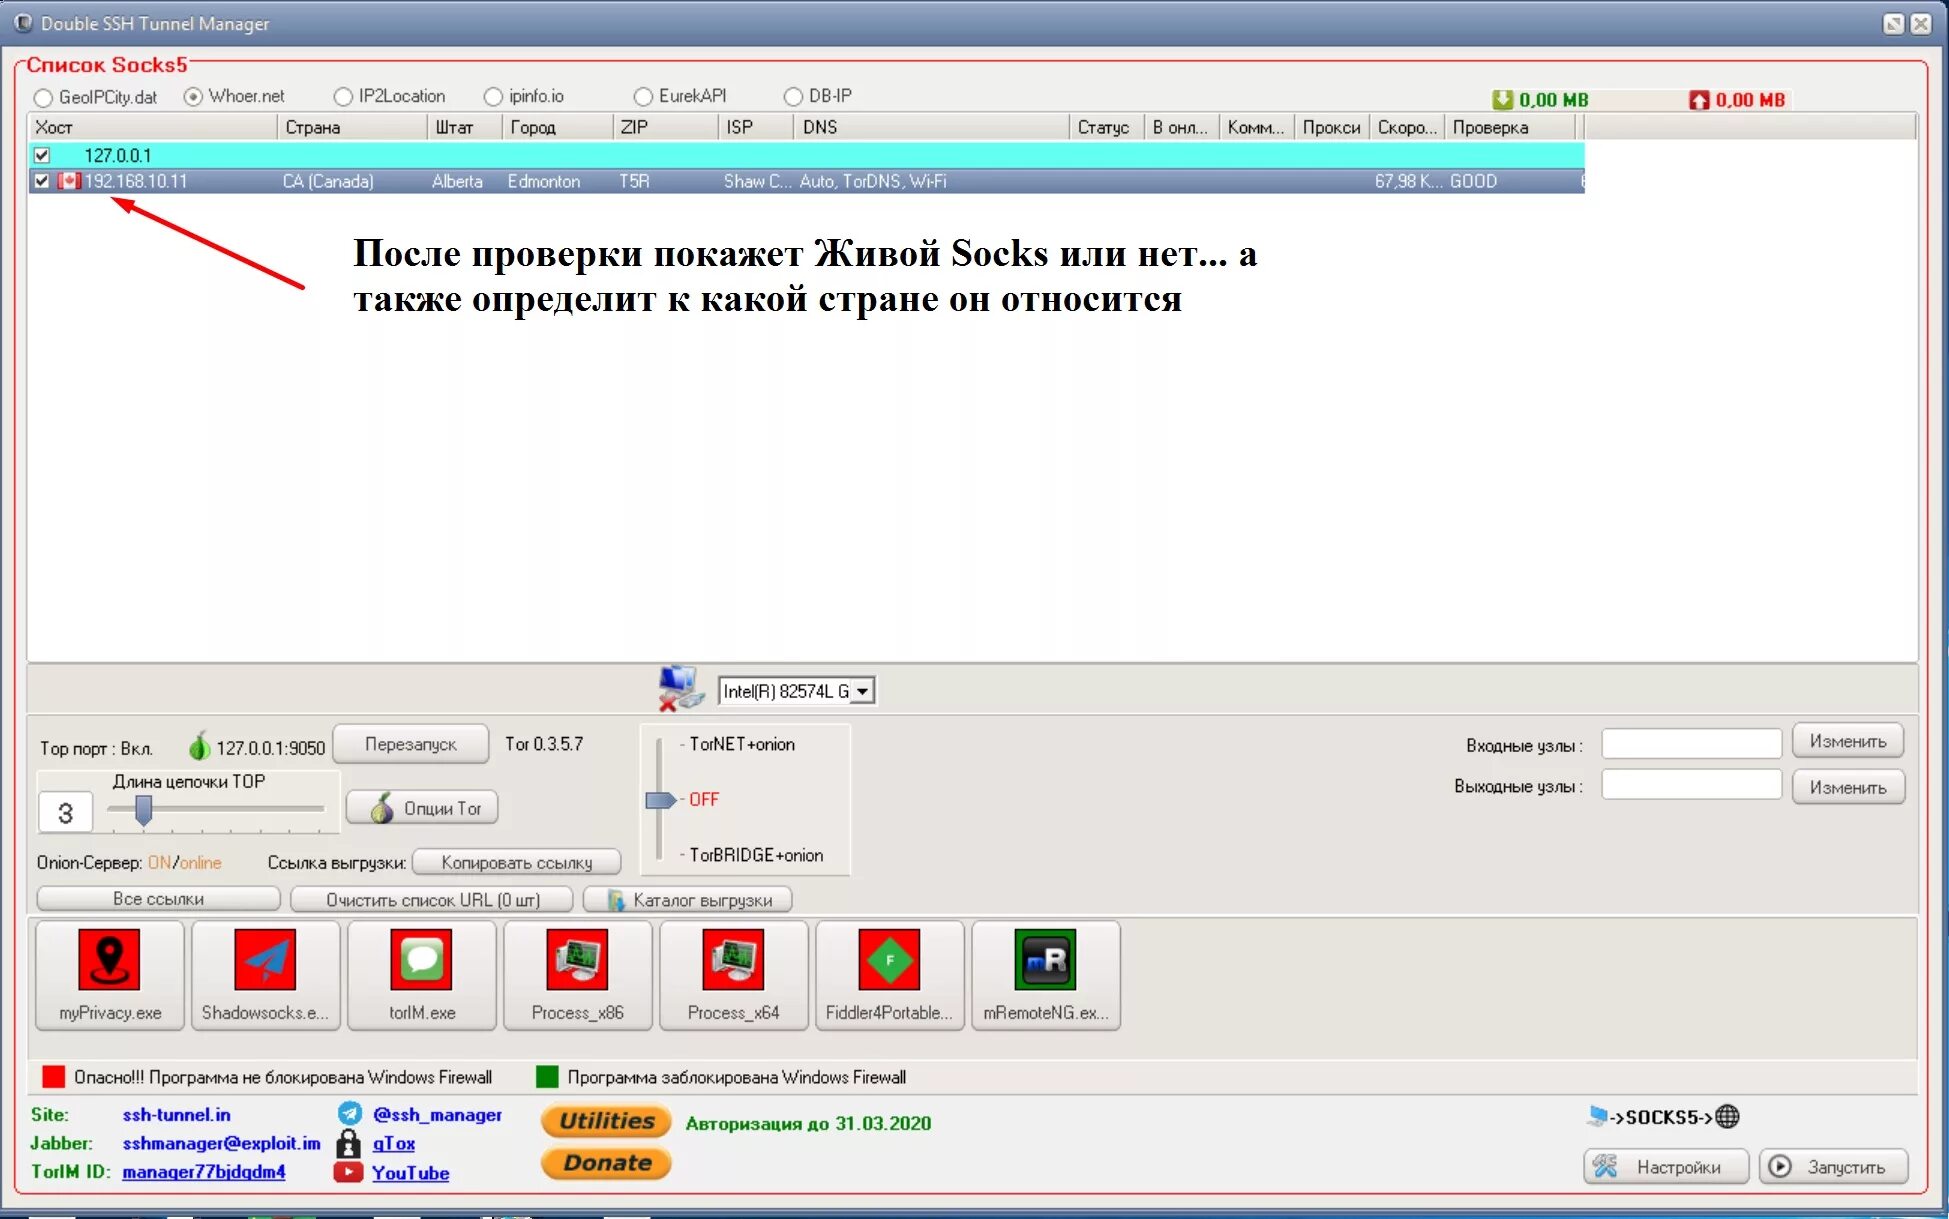Open Process_x86 launcher icon

tap(577, 974)
